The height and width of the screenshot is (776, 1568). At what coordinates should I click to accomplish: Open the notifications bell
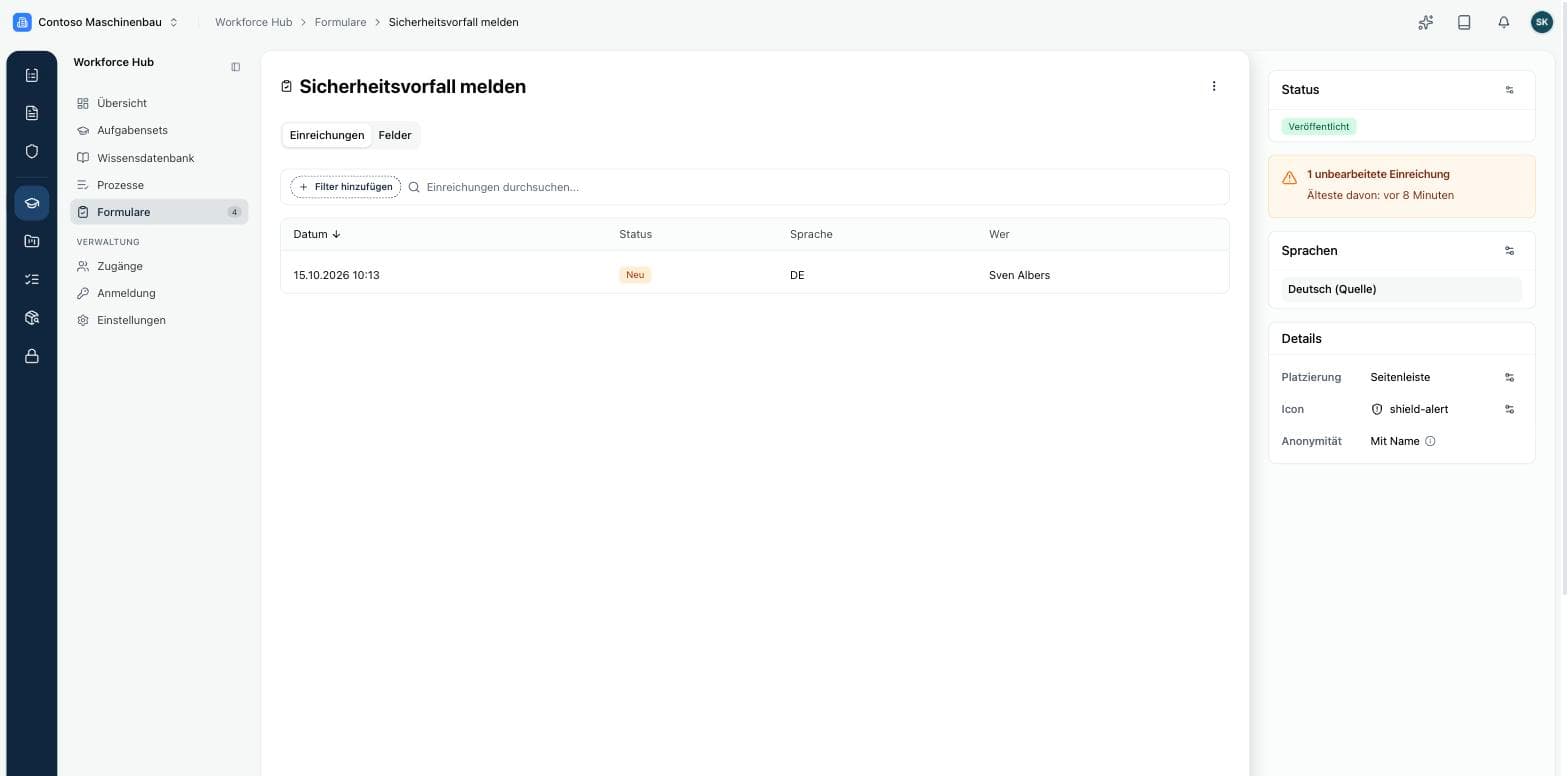point(1503,22)
